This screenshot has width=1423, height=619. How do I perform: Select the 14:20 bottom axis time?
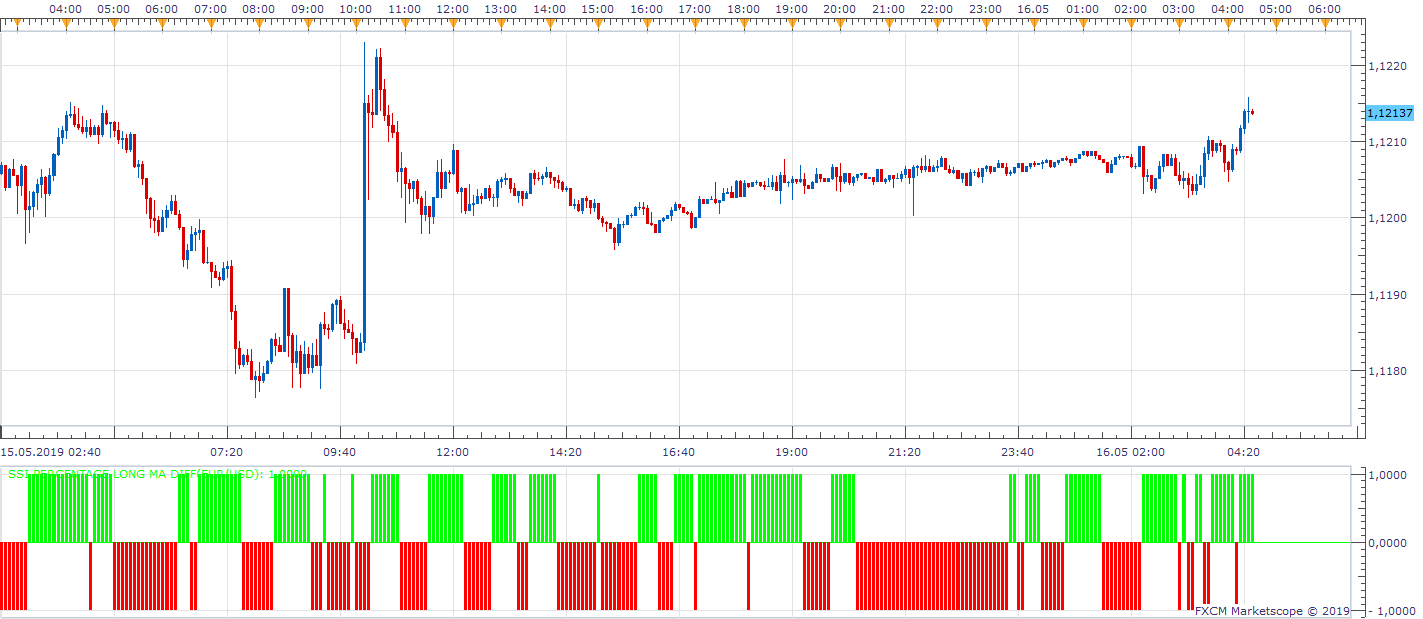tap(566, 452)
